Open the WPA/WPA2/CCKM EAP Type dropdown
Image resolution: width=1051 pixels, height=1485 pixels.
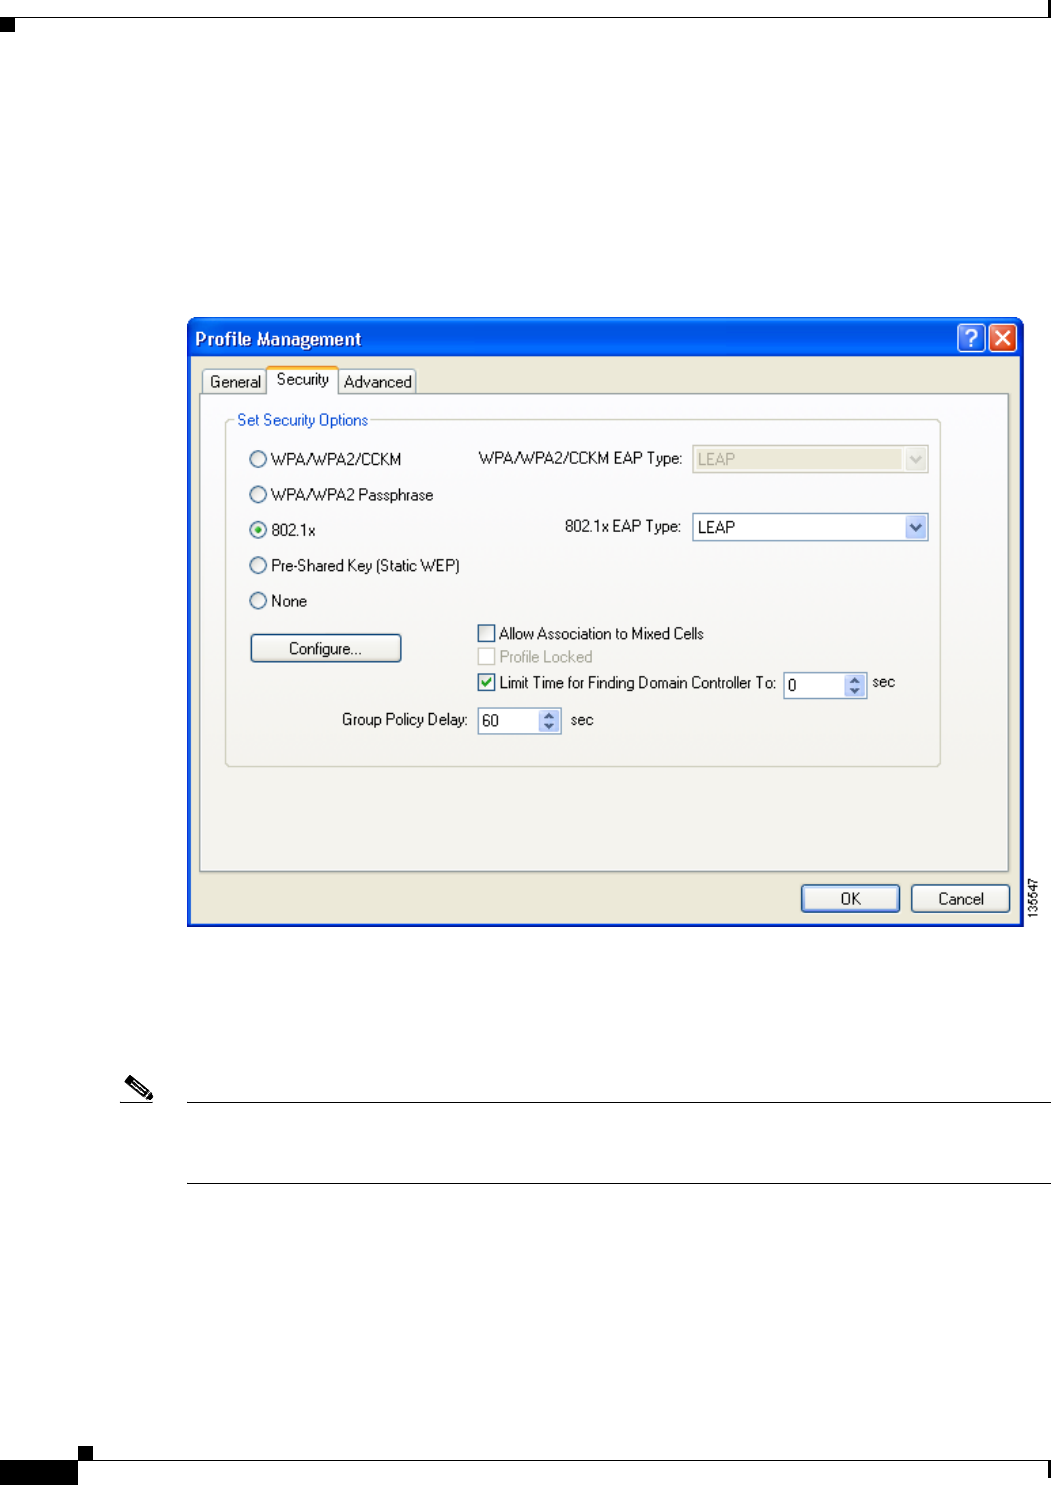[x=916, y=459]
